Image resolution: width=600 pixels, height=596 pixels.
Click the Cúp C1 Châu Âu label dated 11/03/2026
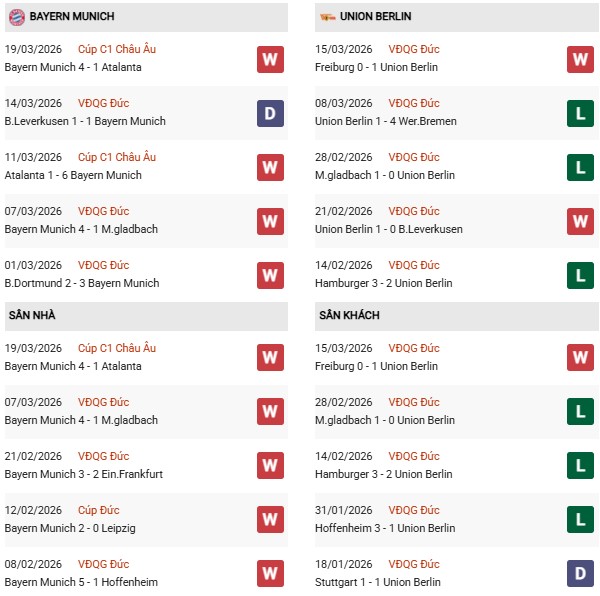click(x=123, y=157)
